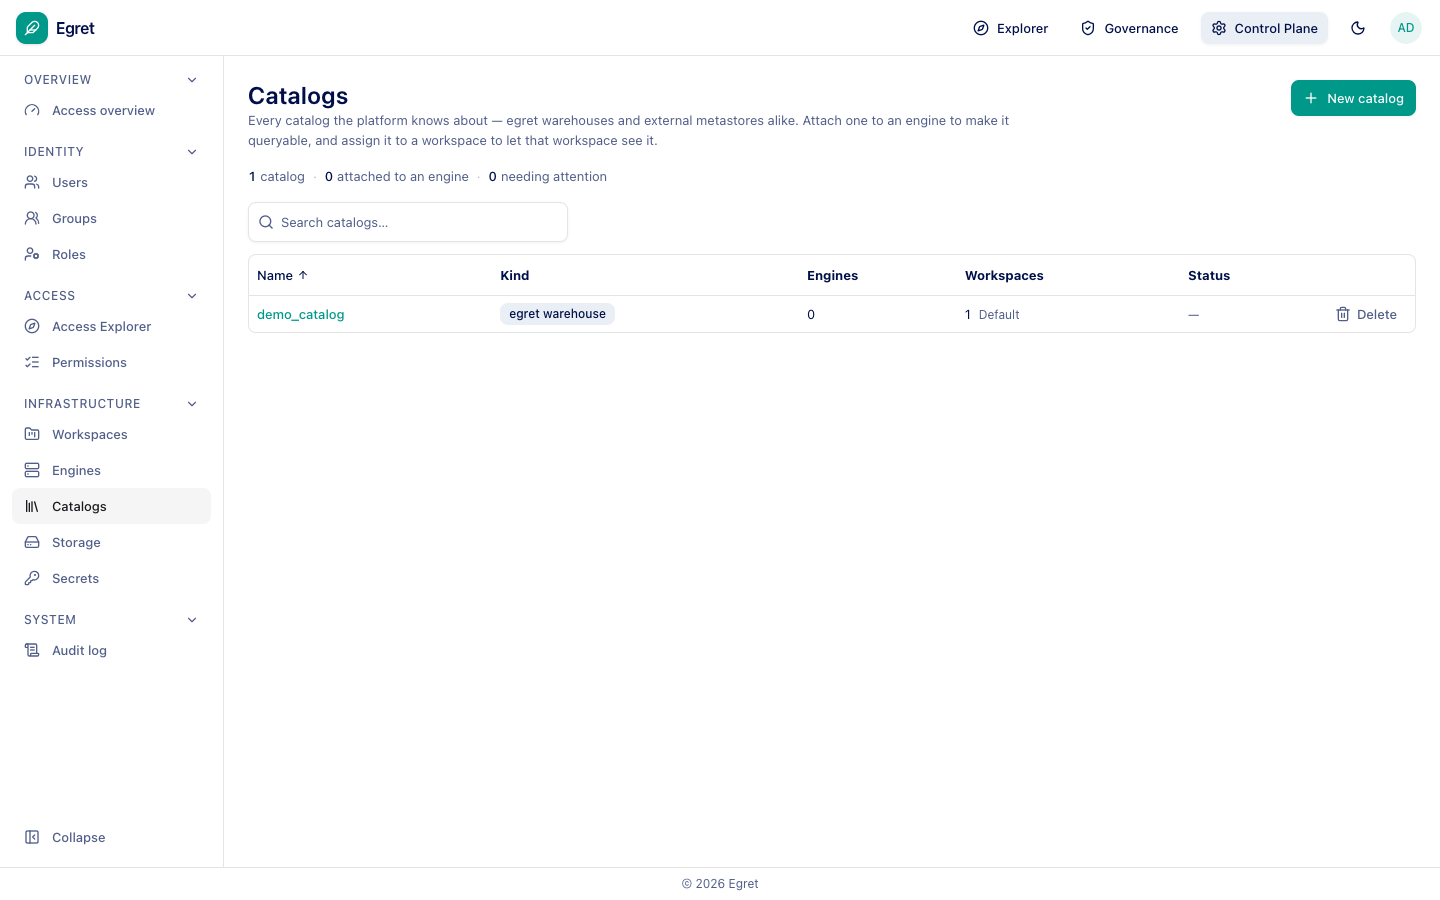Screen dimensions: 1440x900
Task: Click the New catalog button
Action: 1353,98
